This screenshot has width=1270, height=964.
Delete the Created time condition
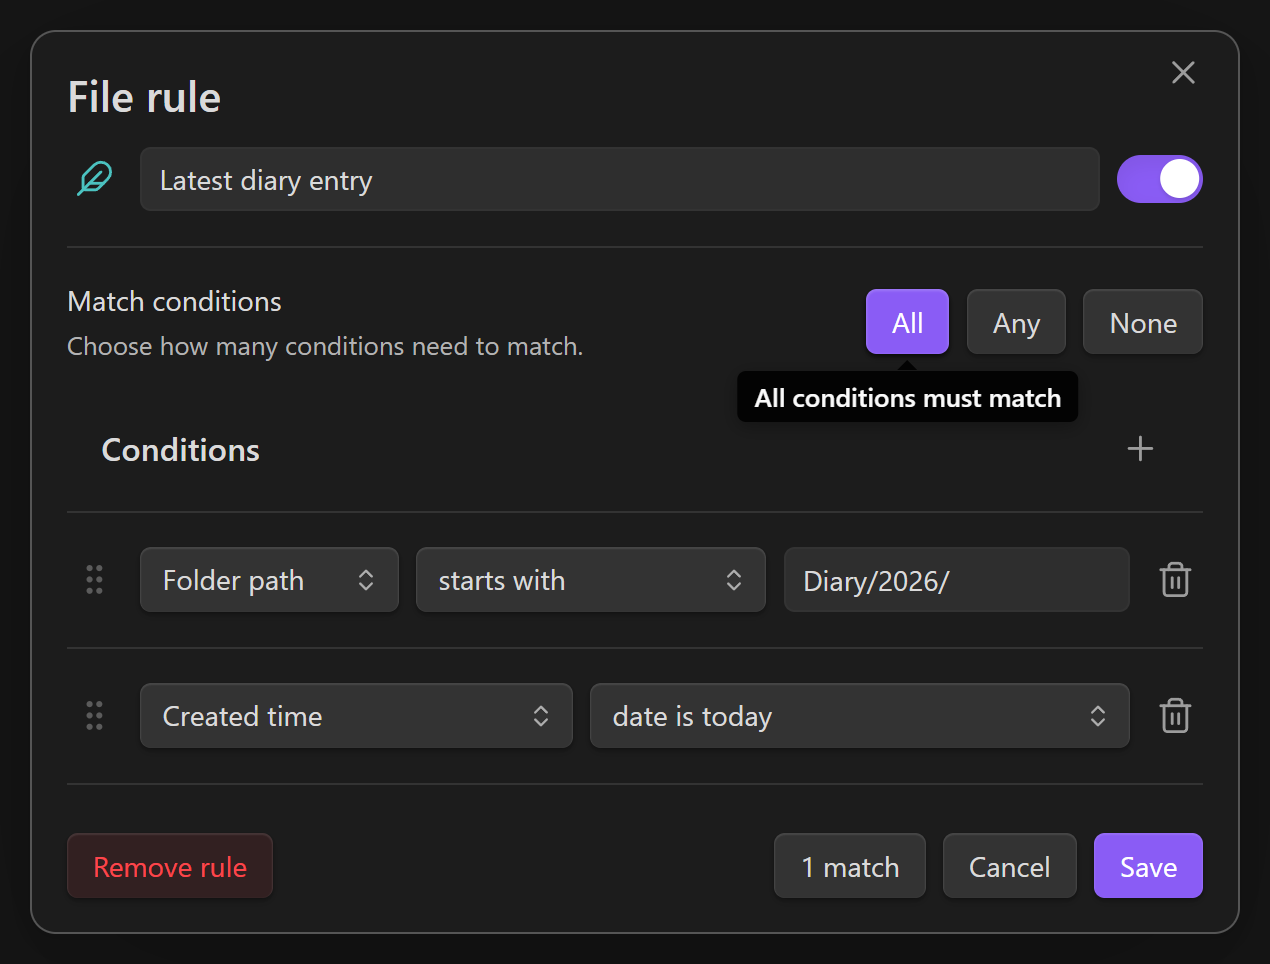pyautogui.click(x=1175, y=716)
